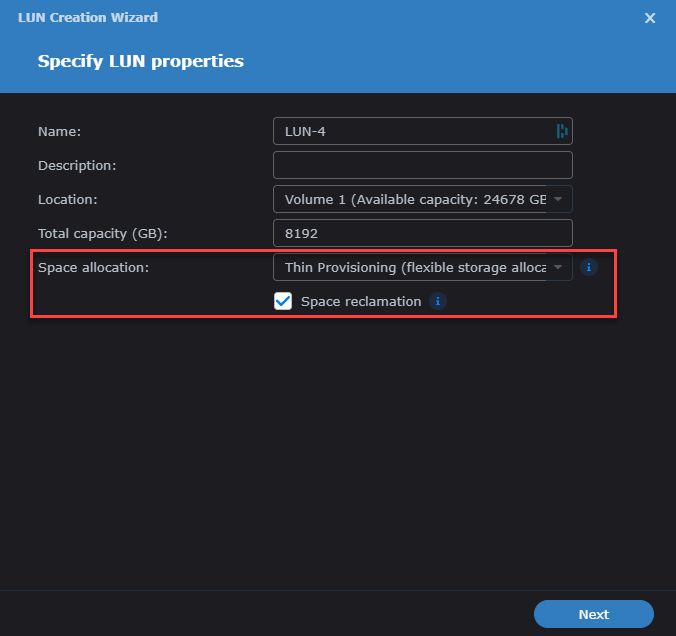Open the Location volume dropdown

[422, 199]
